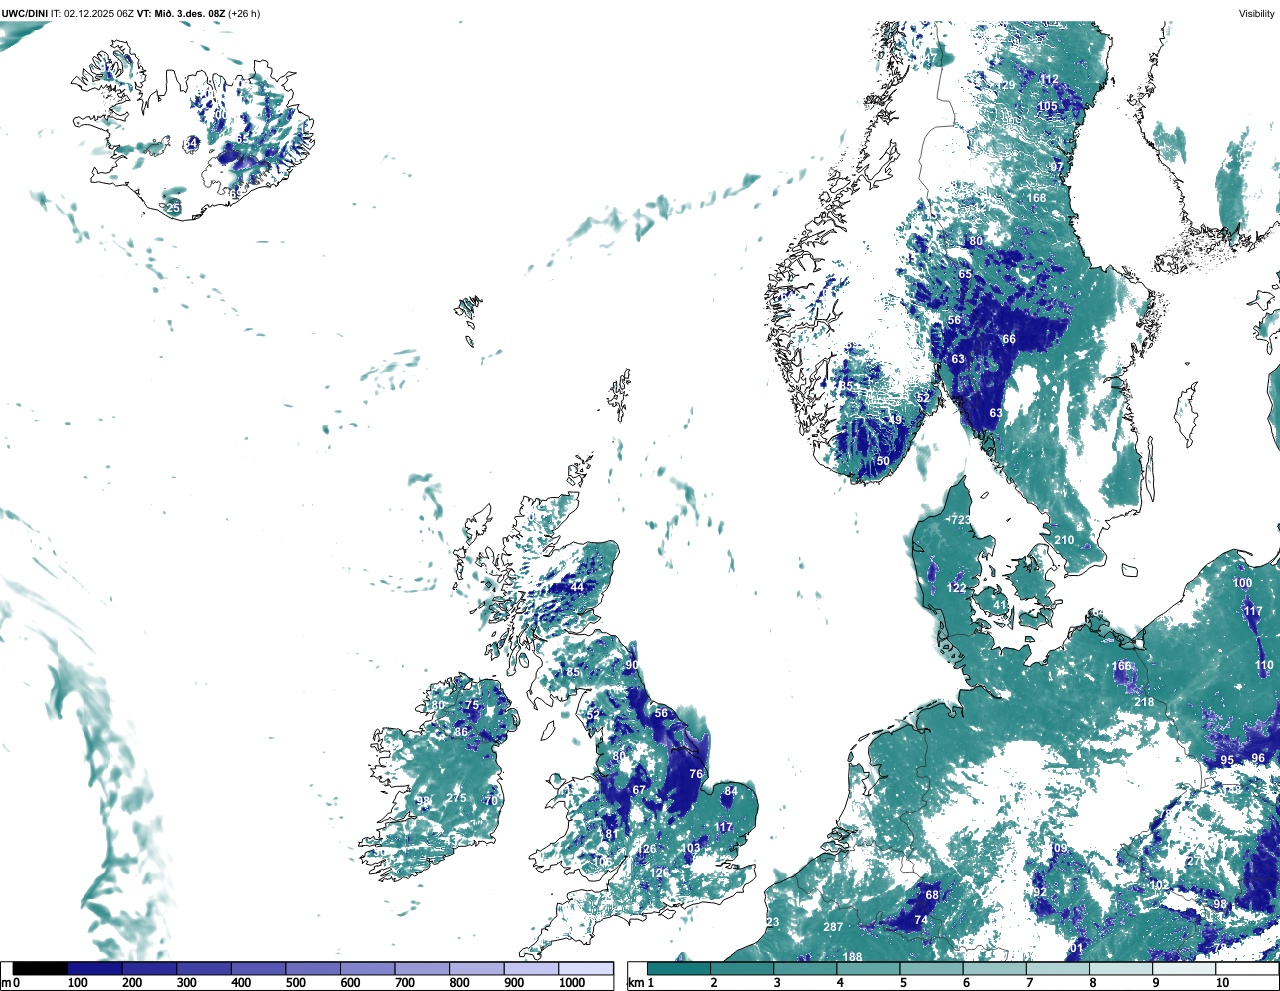This screenshot has height=991, width=1280.
Task: Select the 800–900 m legend swatch
Action: pyautogui.click(x=476, y=968)
